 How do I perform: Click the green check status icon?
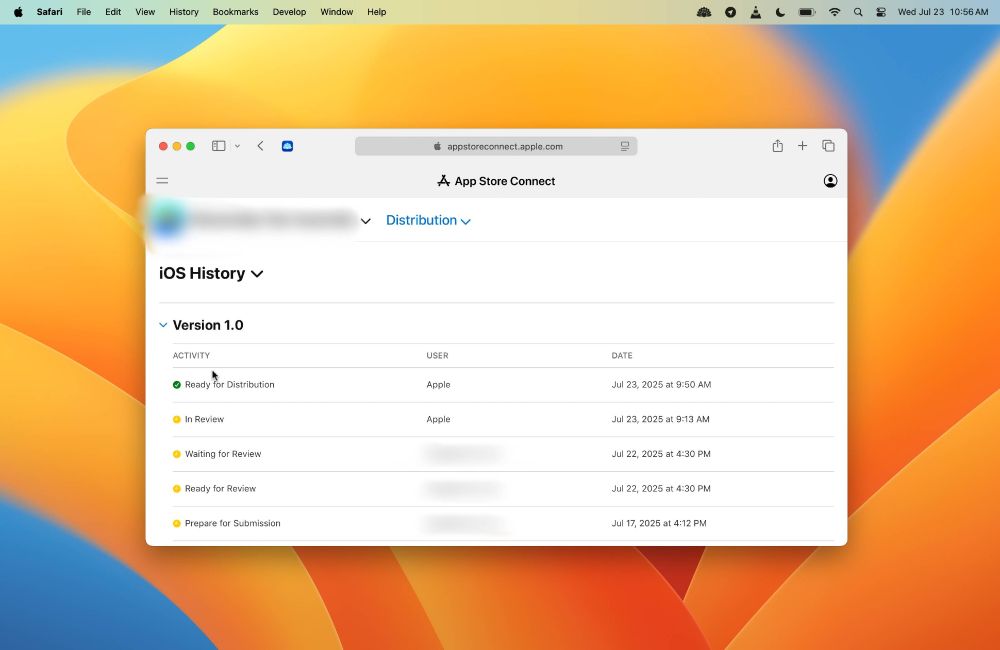point(177,385)
